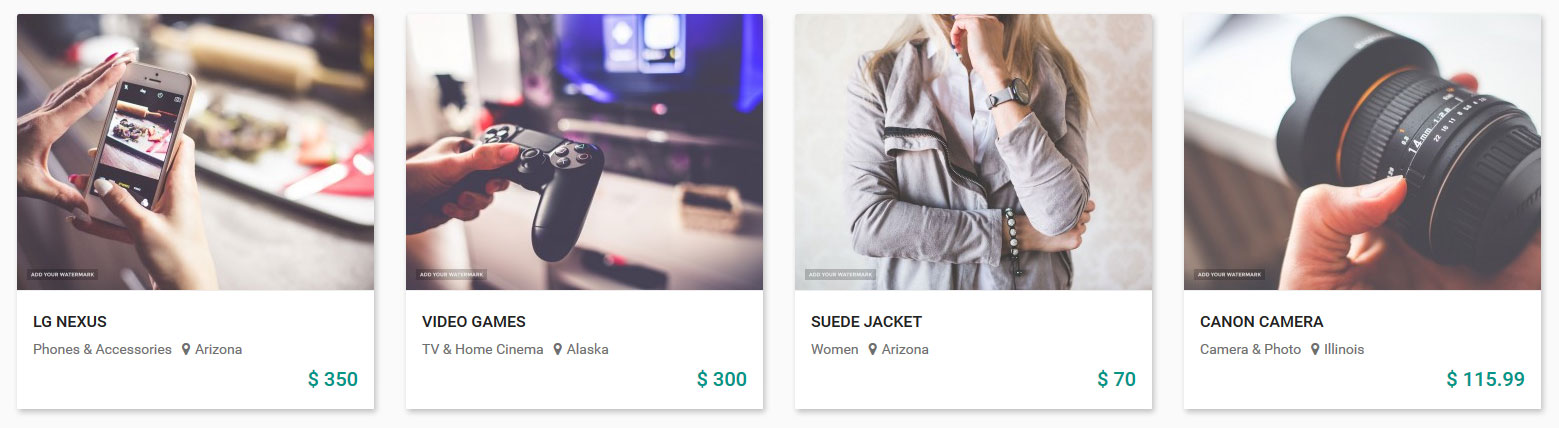The height and width of the screenshot is (428, 1559).
Task: Click the $ 350 price on LG Nexus
Action: coord(333,380)
